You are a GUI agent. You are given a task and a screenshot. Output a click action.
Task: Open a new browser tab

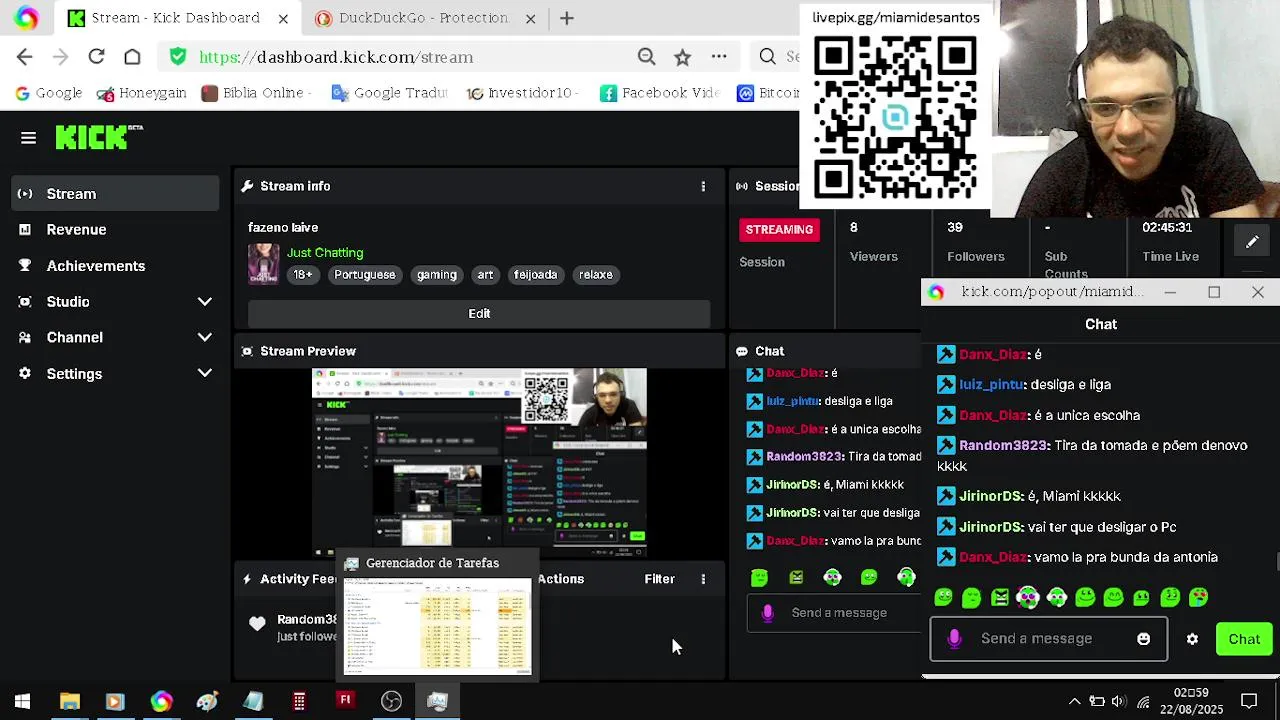[x=567, y=18]
